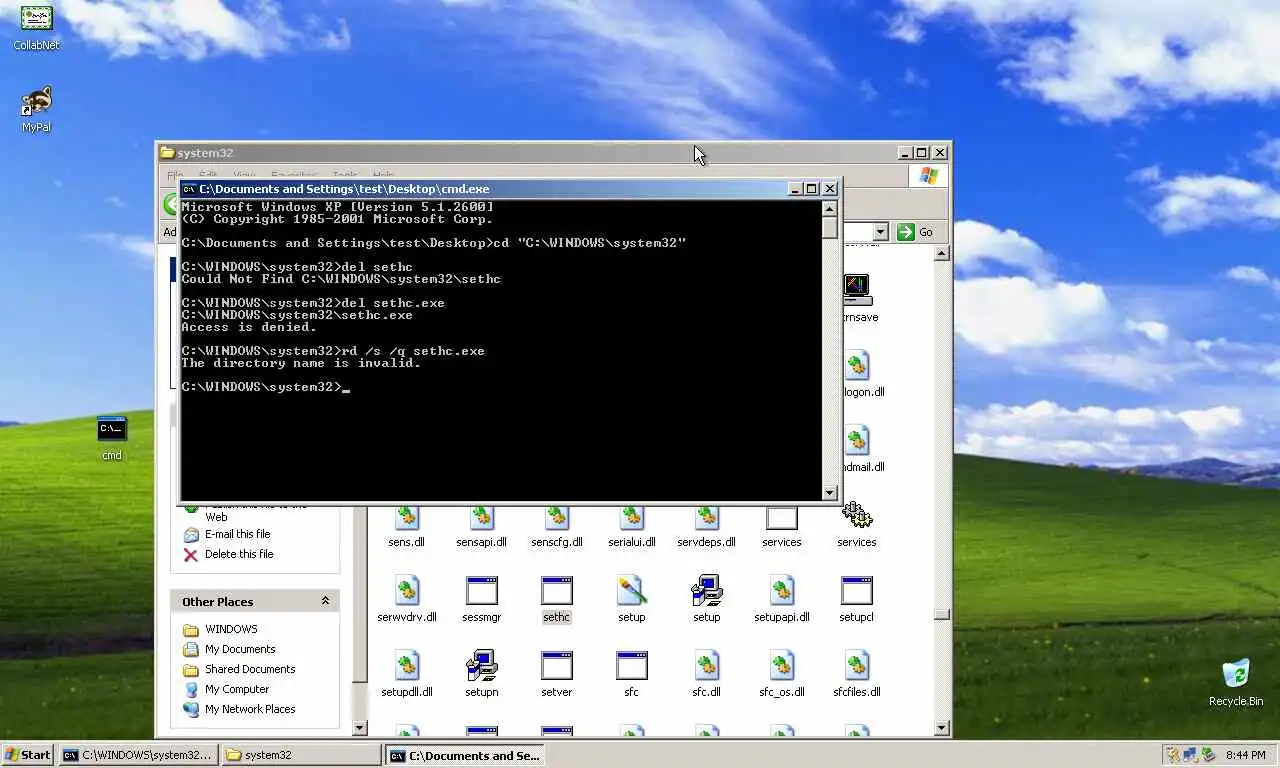Click cmd window scroll down arrow

point(829,492)
